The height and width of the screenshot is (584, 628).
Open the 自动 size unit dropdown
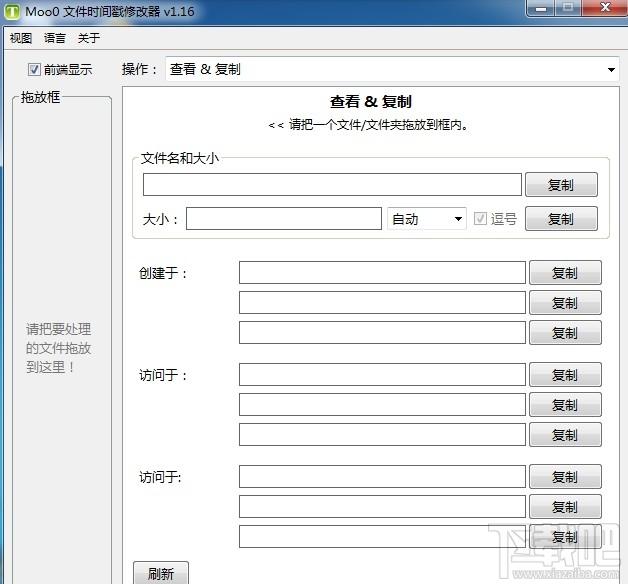click(427, 219)
